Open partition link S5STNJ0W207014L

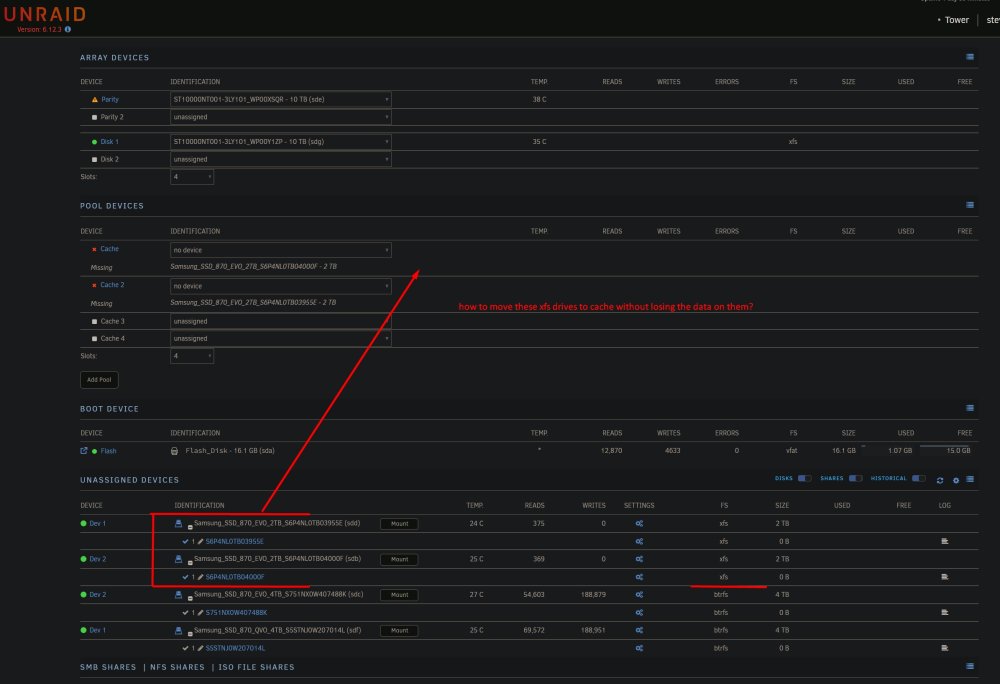pos(235,648)
